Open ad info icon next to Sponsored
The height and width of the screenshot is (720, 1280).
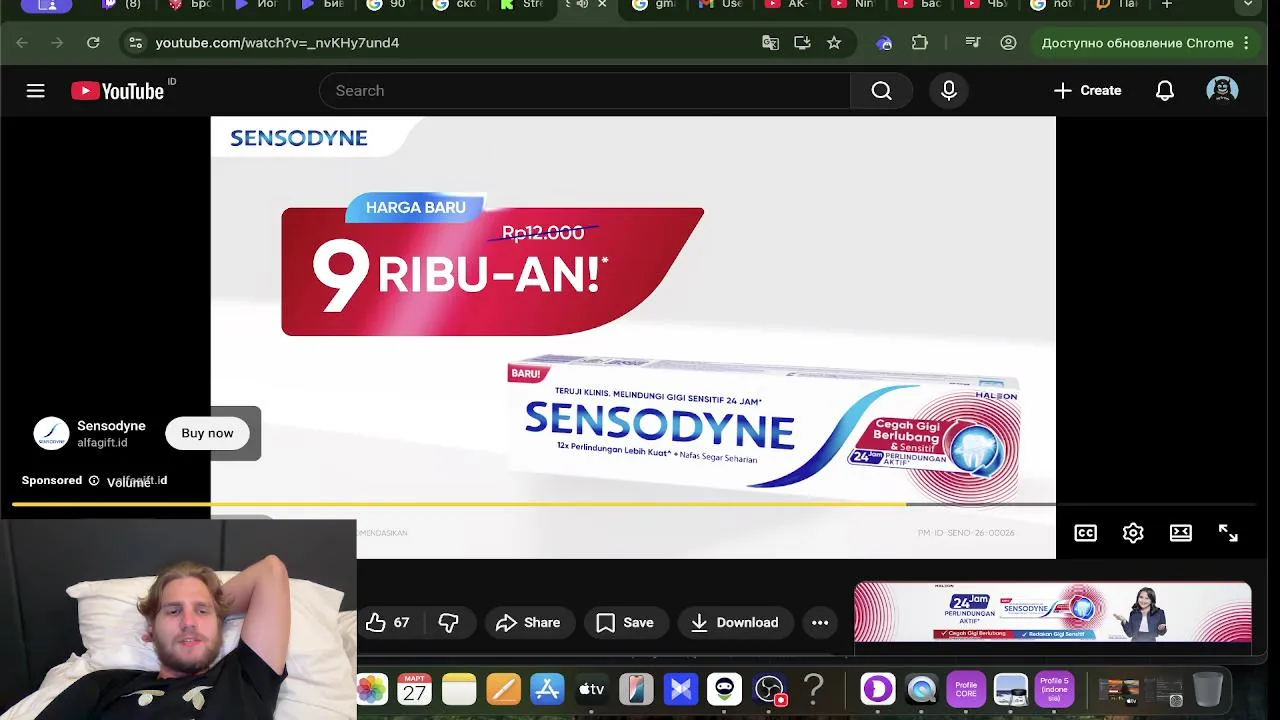(x=94, y=481)
